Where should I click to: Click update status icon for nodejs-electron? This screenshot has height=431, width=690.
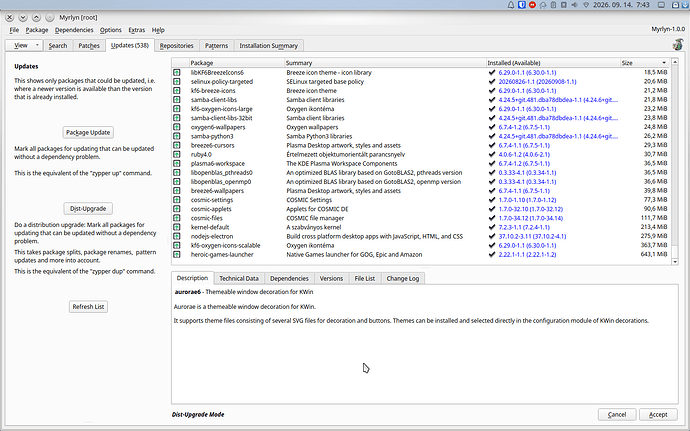tap(176, 236)
